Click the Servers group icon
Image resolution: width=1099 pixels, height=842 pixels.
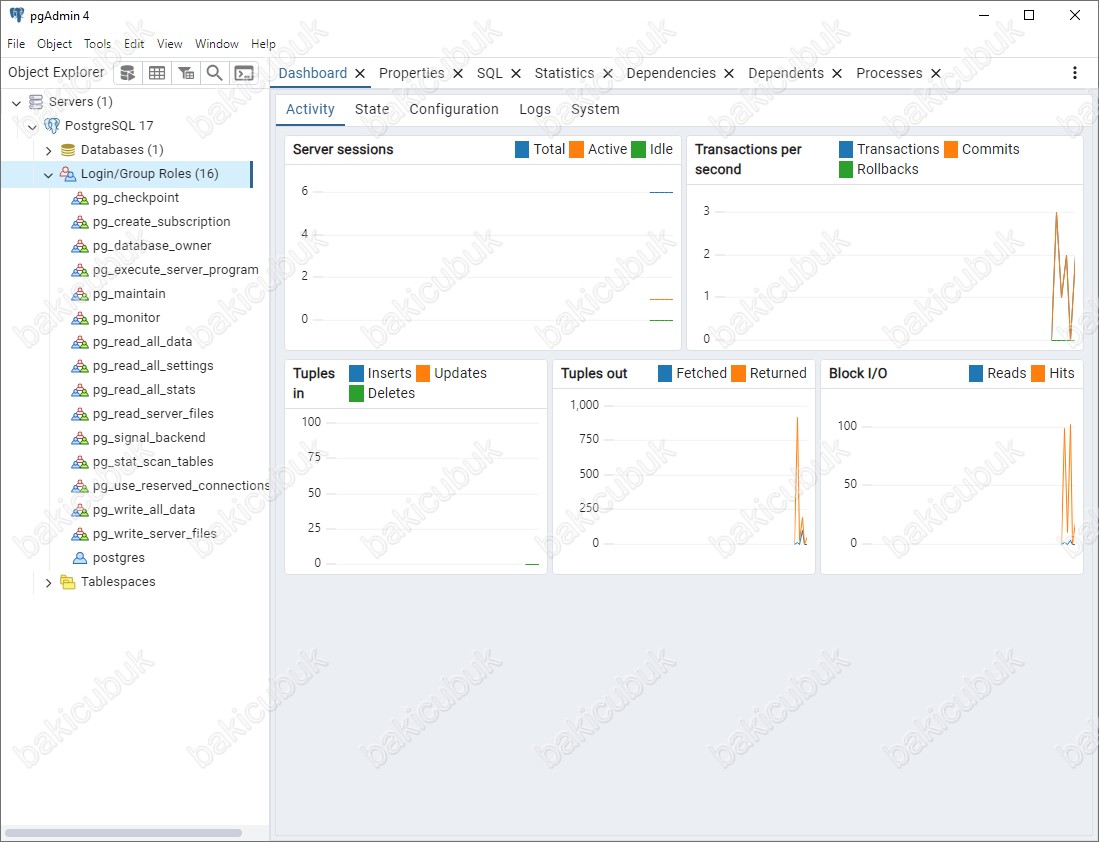(36, 102)
